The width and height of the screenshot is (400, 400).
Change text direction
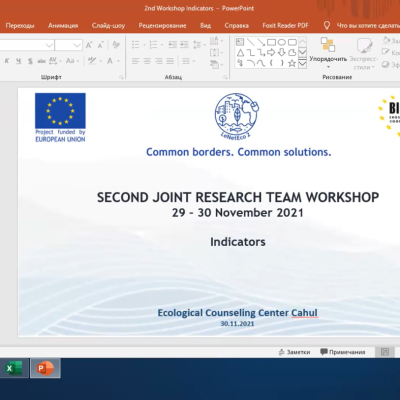coord(216,41)
